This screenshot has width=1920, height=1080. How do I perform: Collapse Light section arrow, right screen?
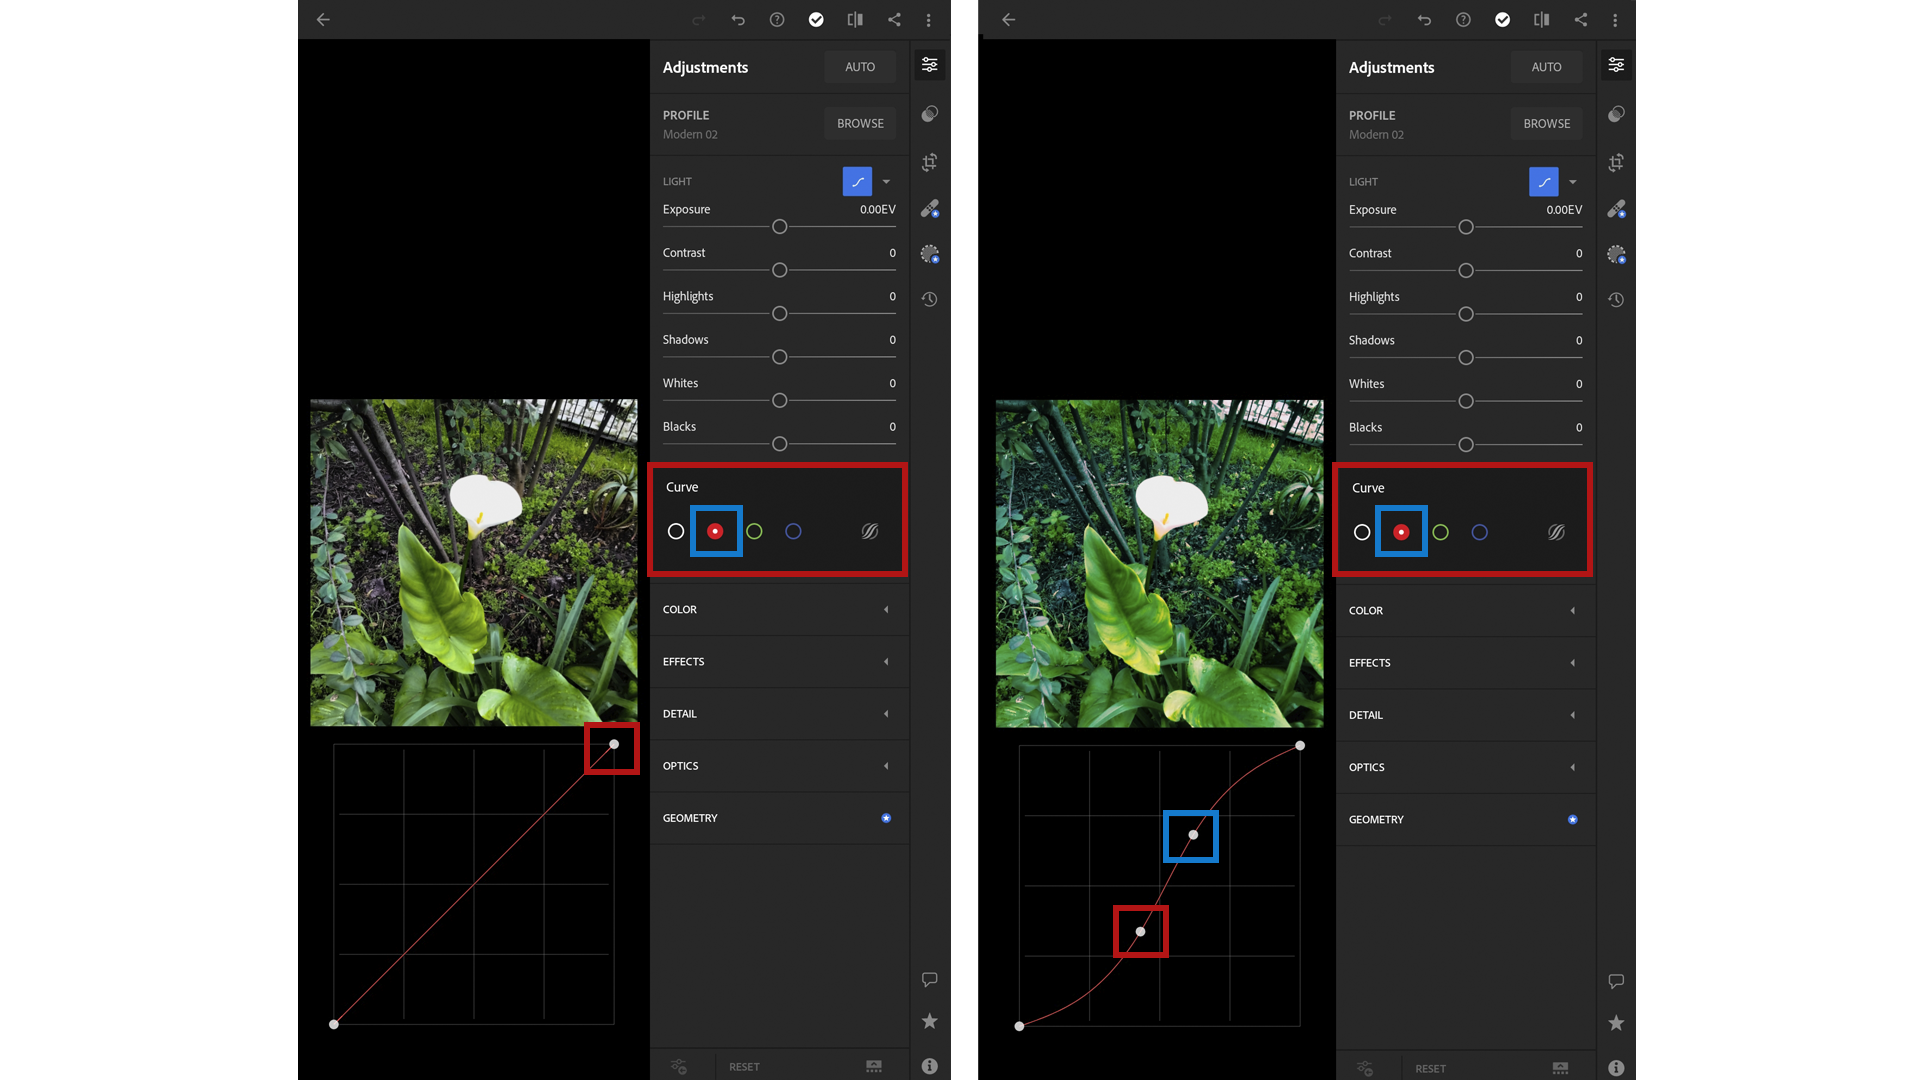[1573, 182]
